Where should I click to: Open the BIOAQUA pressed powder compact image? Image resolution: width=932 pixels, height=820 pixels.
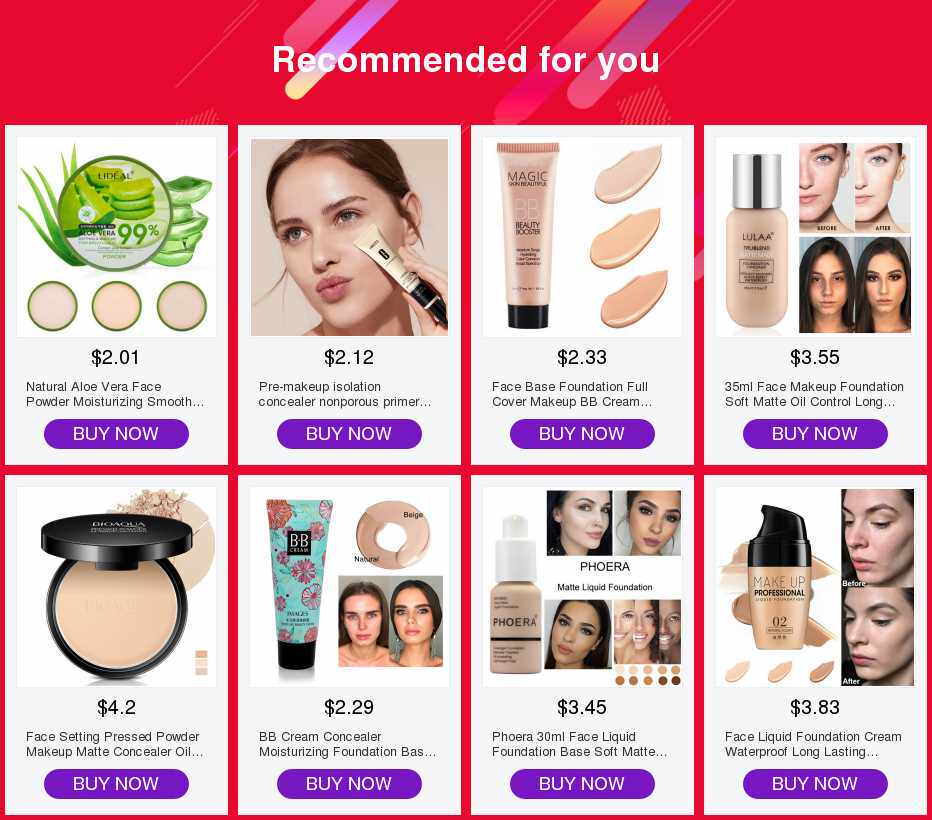[x=116, y=587]
